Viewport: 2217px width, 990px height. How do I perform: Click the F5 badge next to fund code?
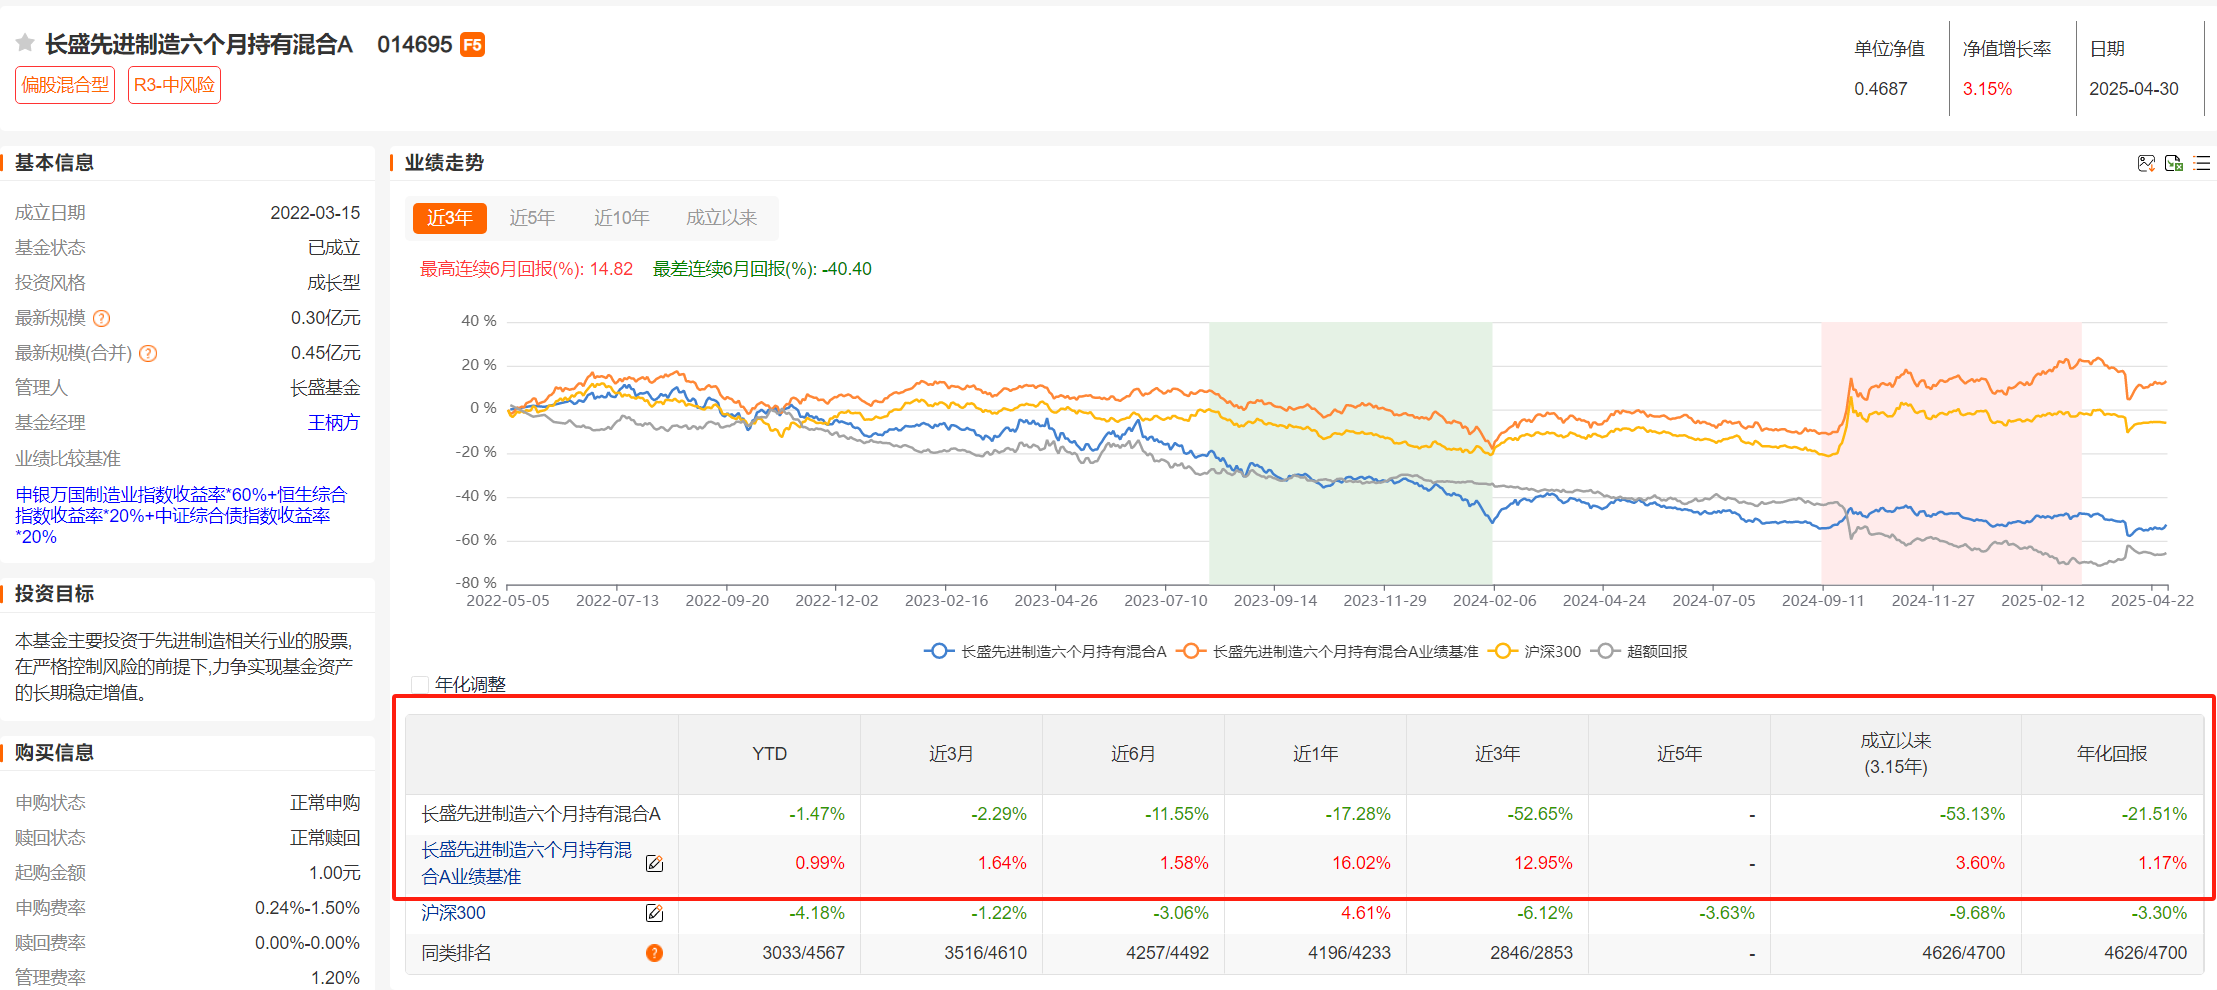coord(472,45)
